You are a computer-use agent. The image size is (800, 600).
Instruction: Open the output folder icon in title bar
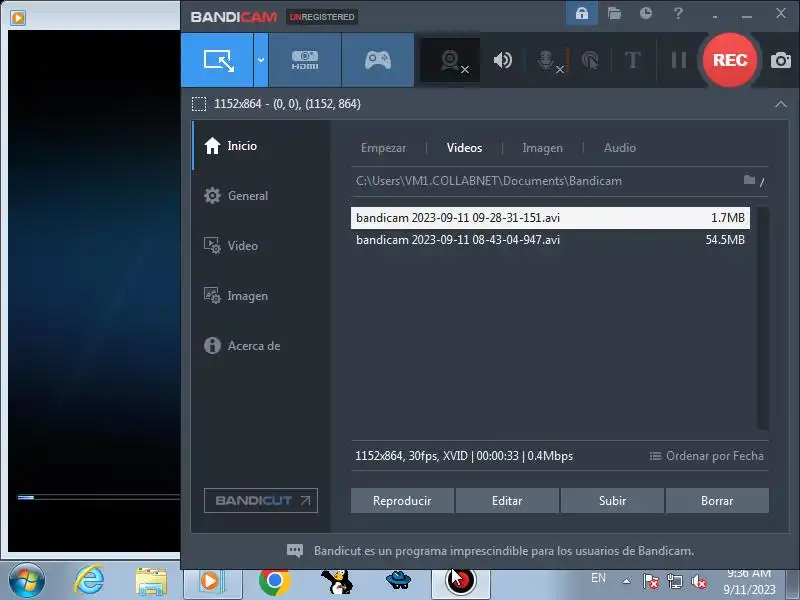click(x=614, y=13)
